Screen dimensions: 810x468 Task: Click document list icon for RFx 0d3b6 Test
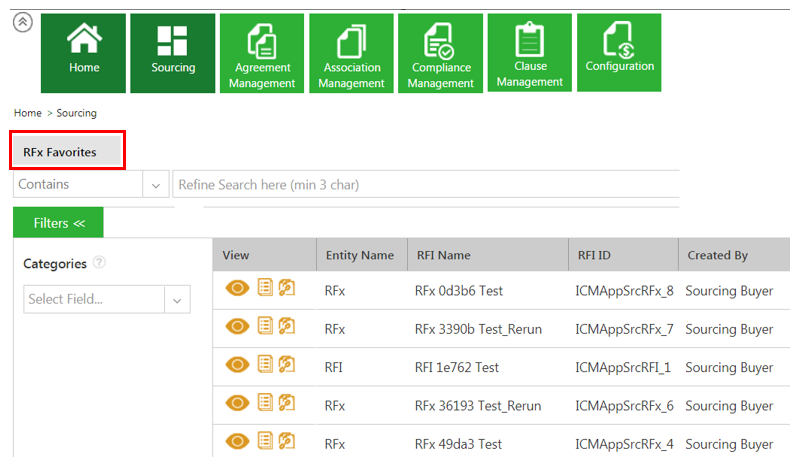[x=265, y=291]
